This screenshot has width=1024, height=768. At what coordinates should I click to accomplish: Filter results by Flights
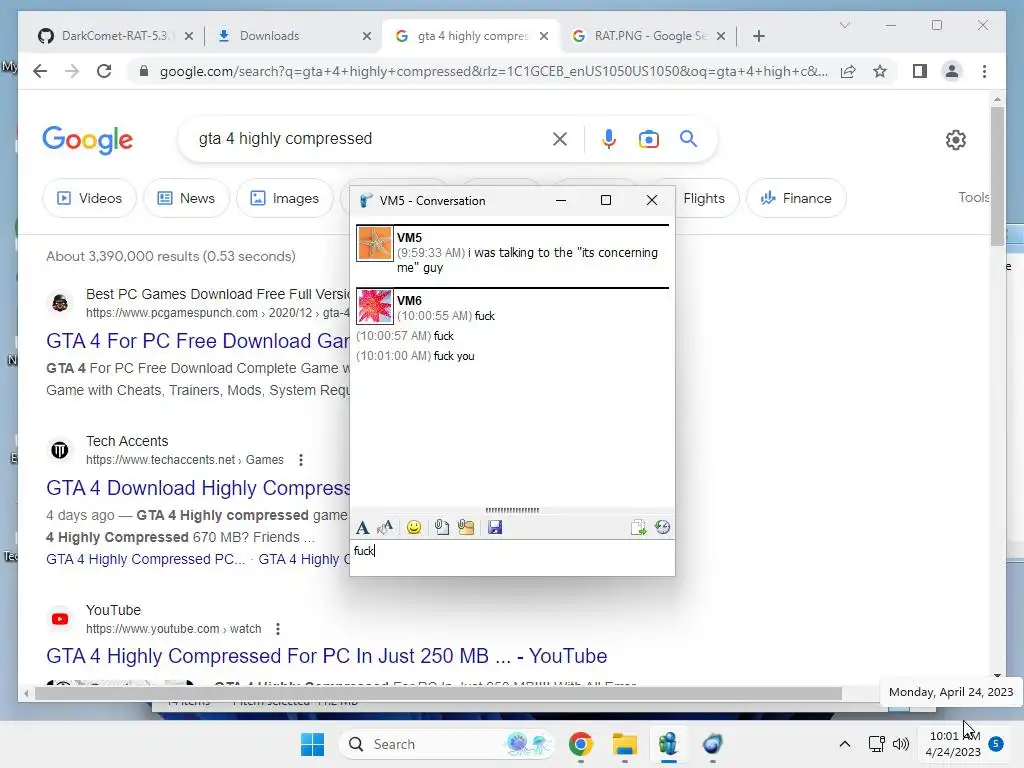pyautogui.click(x=704, y=199)
